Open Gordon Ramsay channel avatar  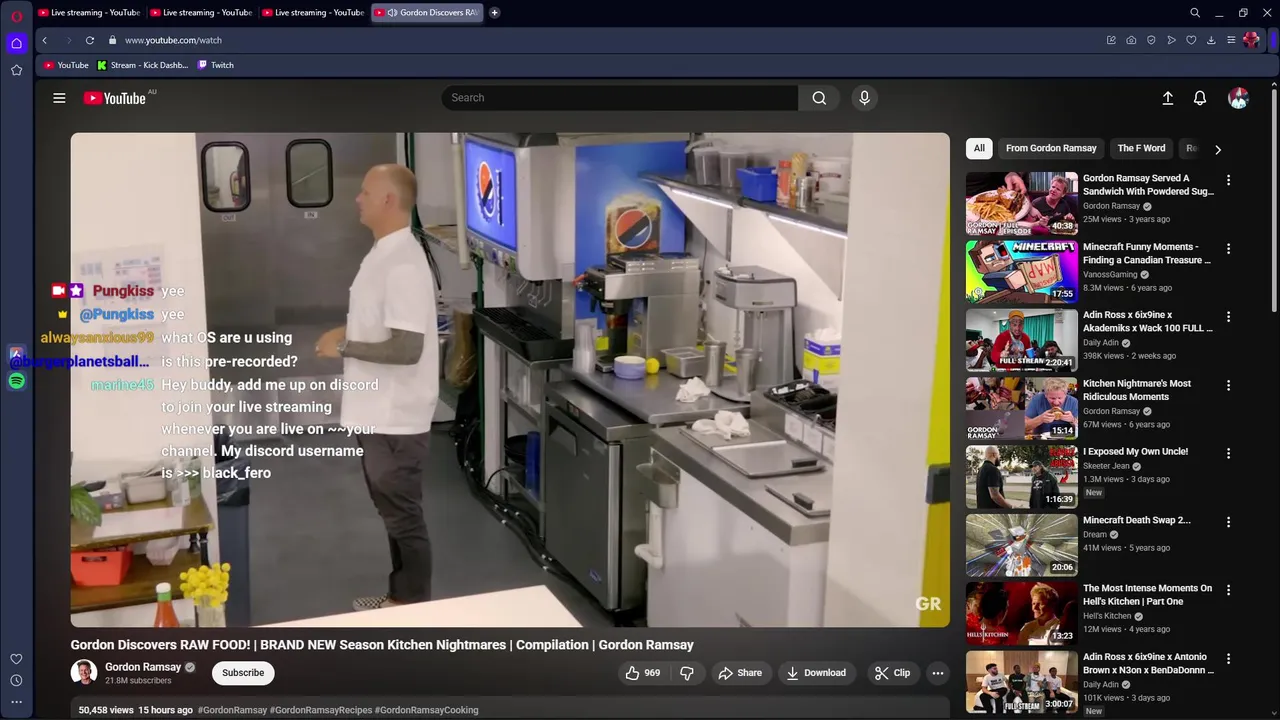84,673
